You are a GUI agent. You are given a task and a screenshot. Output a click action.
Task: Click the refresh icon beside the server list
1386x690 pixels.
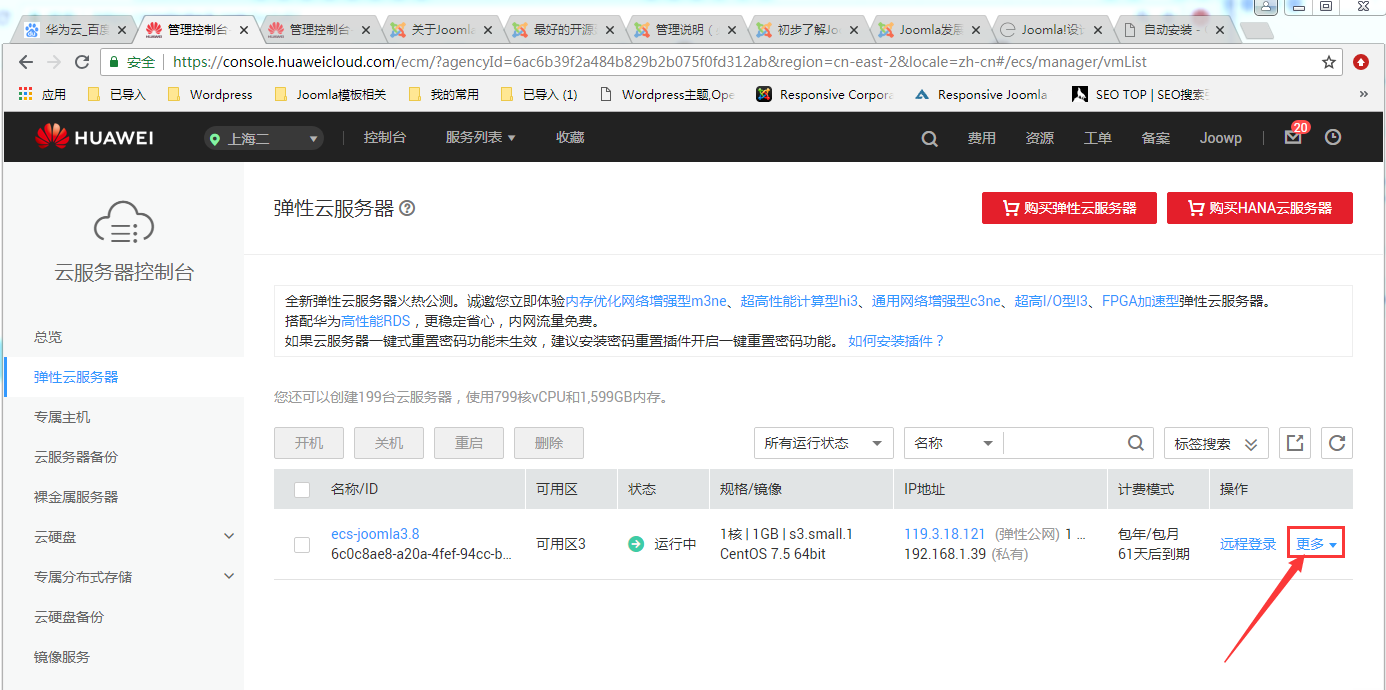click(1337, 443)
